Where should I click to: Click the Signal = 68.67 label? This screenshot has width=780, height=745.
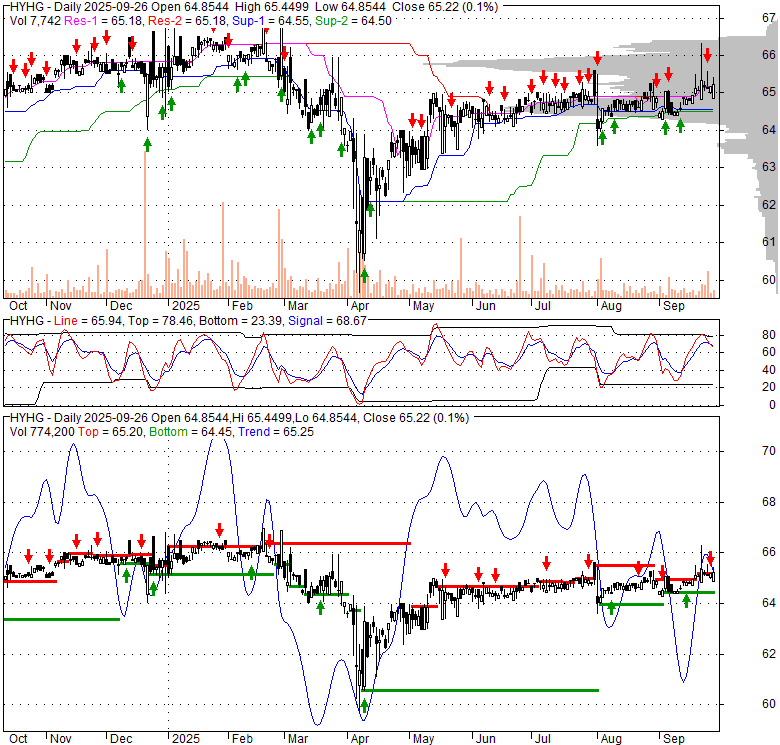(x=327, y=321)
